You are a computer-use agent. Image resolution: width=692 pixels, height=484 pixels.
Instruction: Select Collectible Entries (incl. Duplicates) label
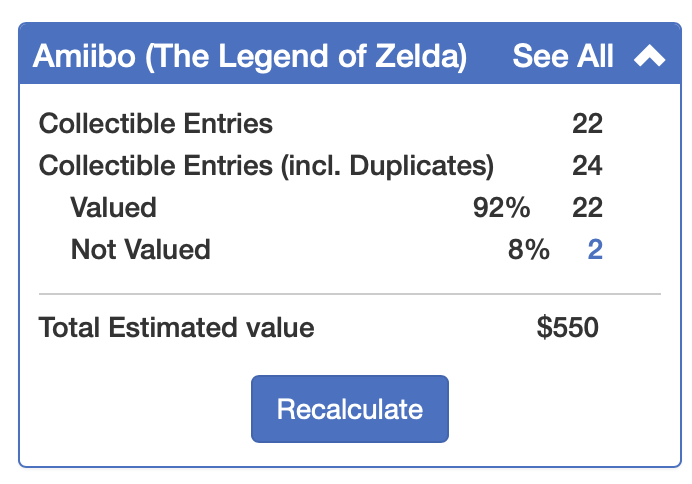[x=266, y=166]
